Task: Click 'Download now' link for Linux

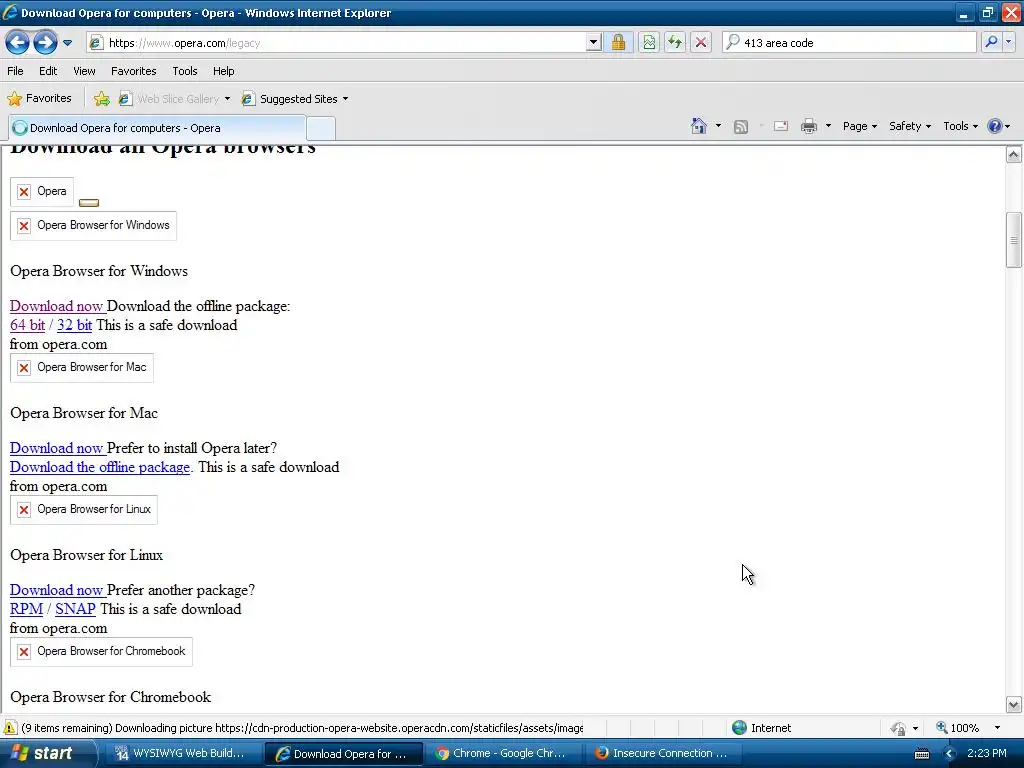Action: (57, 590)
